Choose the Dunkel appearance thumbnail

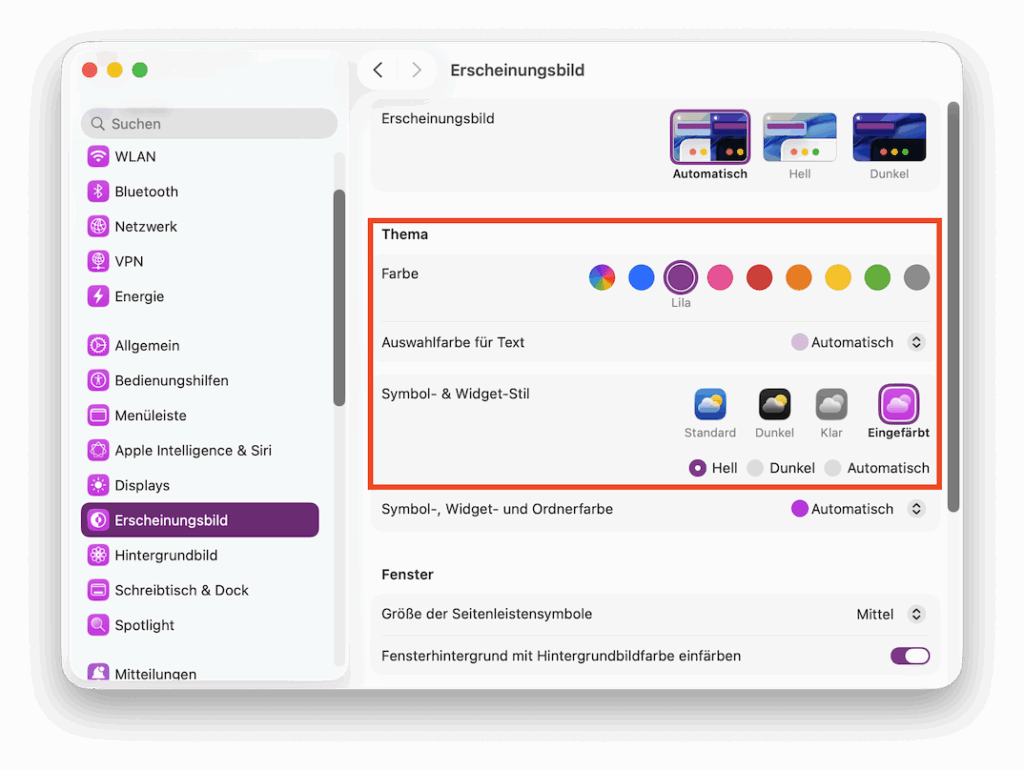(889, 138)
